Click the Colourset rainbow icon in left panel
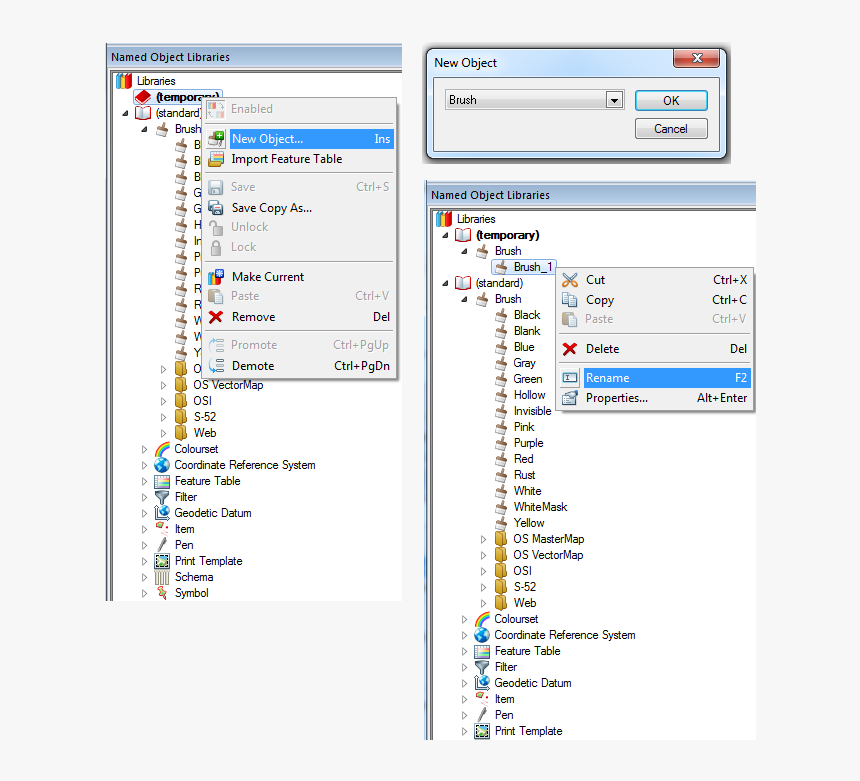The height and width of the screenshot is (781, 860). click(162, 449)
